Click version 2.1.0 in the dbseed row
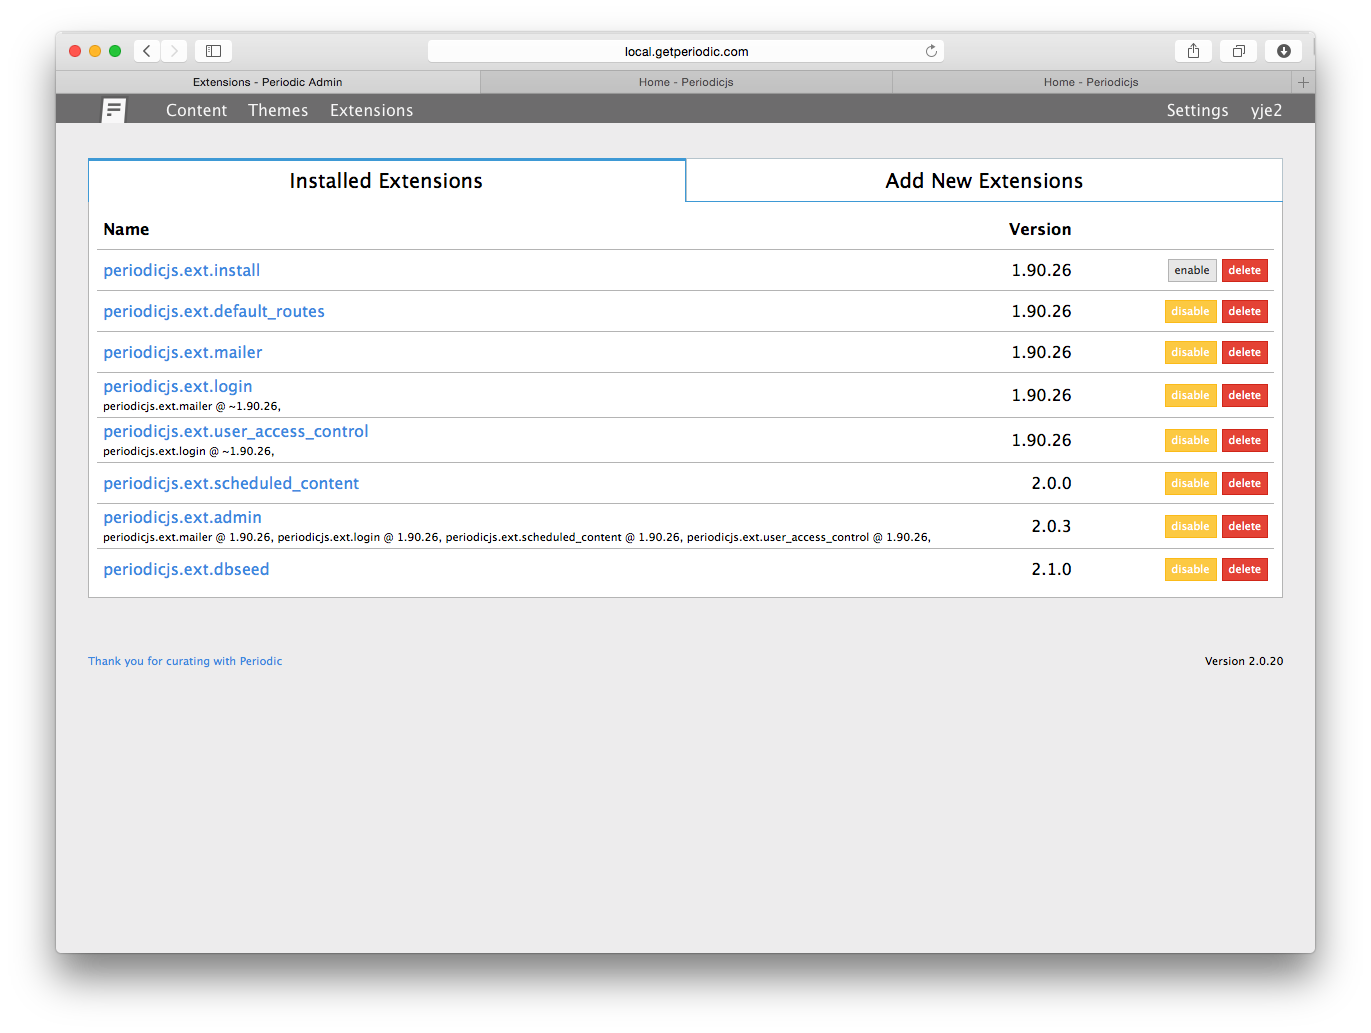This screenshot has width=1371, height=1033. tap(1051, 569)
